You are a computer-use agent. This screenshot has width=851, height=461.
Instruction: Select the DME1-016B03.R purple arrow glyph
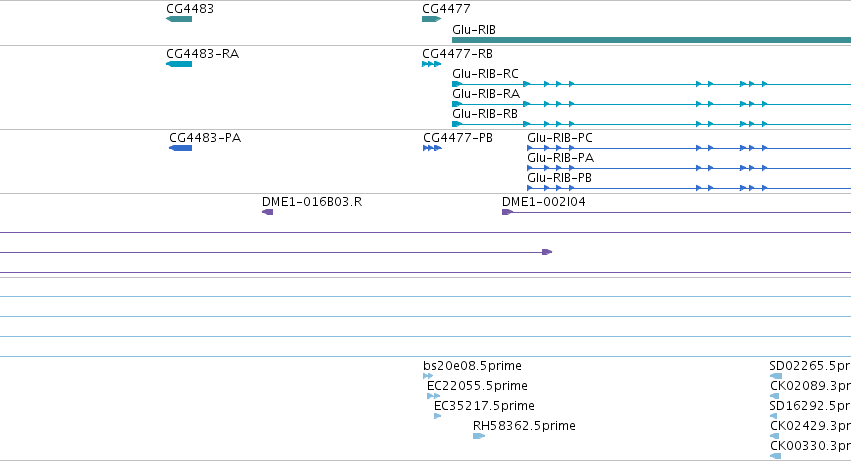(x=268, y=212)
